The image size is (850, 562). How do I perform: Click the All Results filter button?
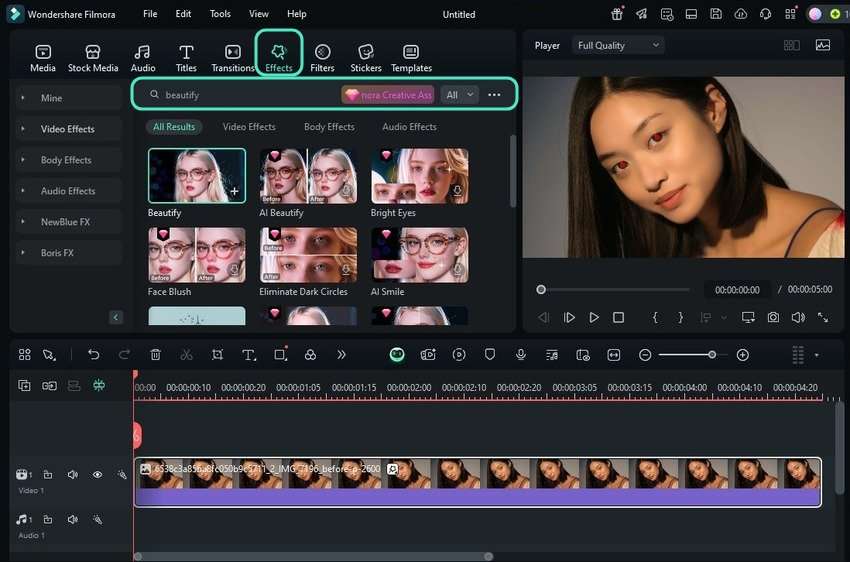(x=174, y=127)
